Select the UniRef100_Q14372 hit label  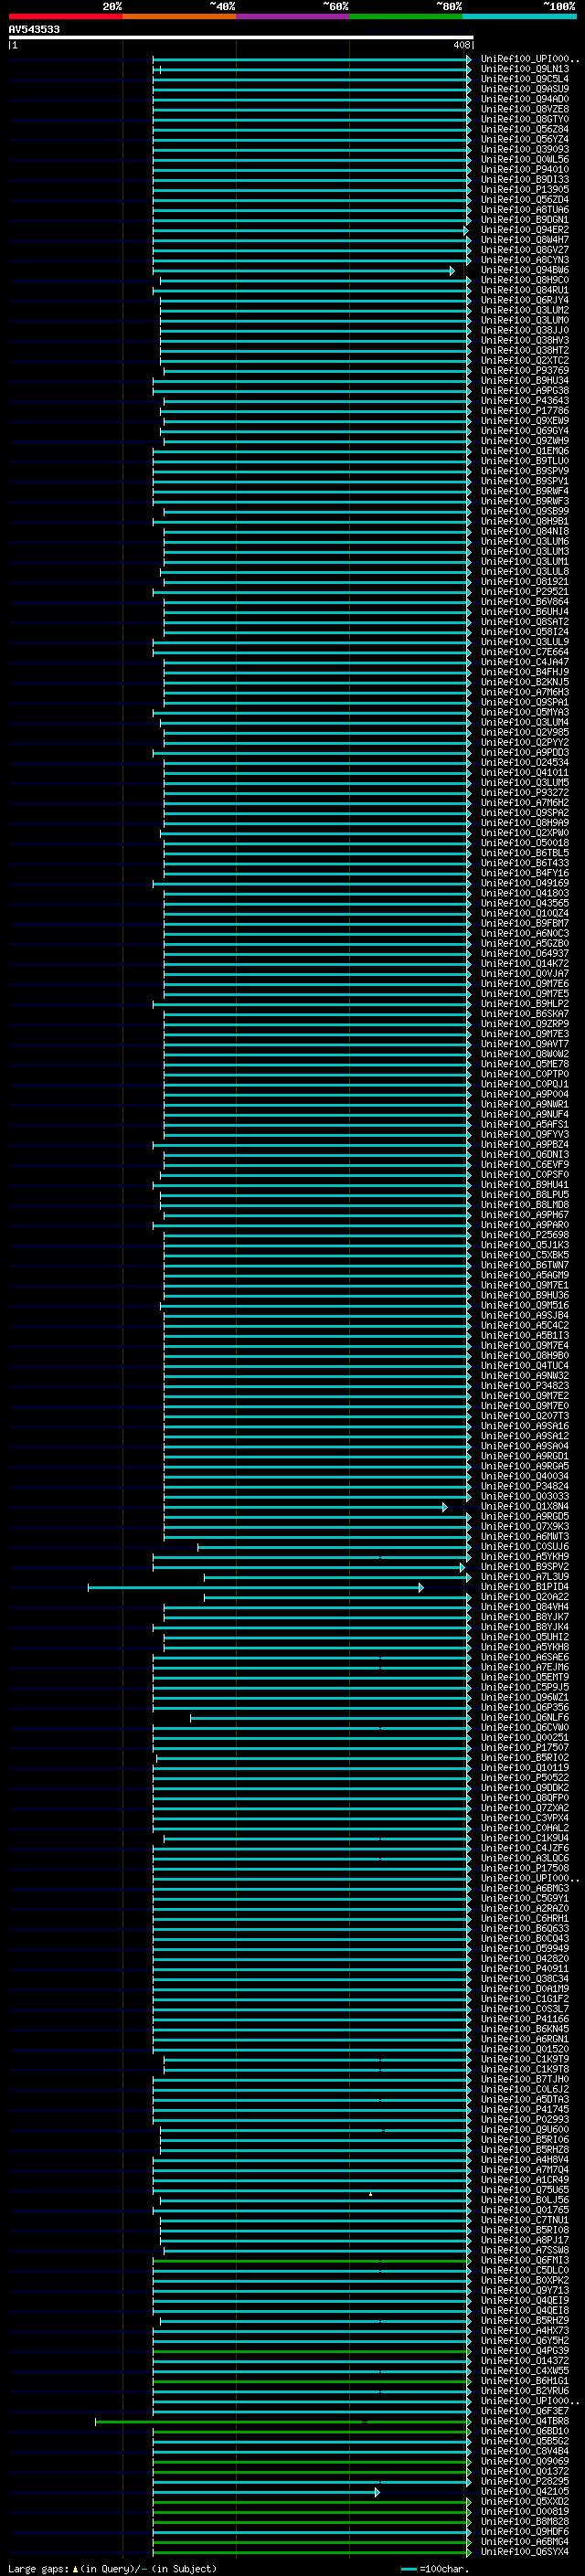pos(525,2360)
